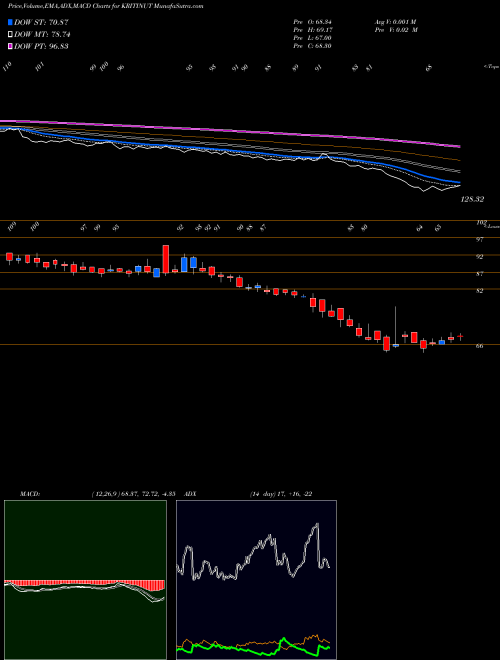Click the '<Tops' label at top right
This screenshot has height=660, width=500.
(491, 67)
